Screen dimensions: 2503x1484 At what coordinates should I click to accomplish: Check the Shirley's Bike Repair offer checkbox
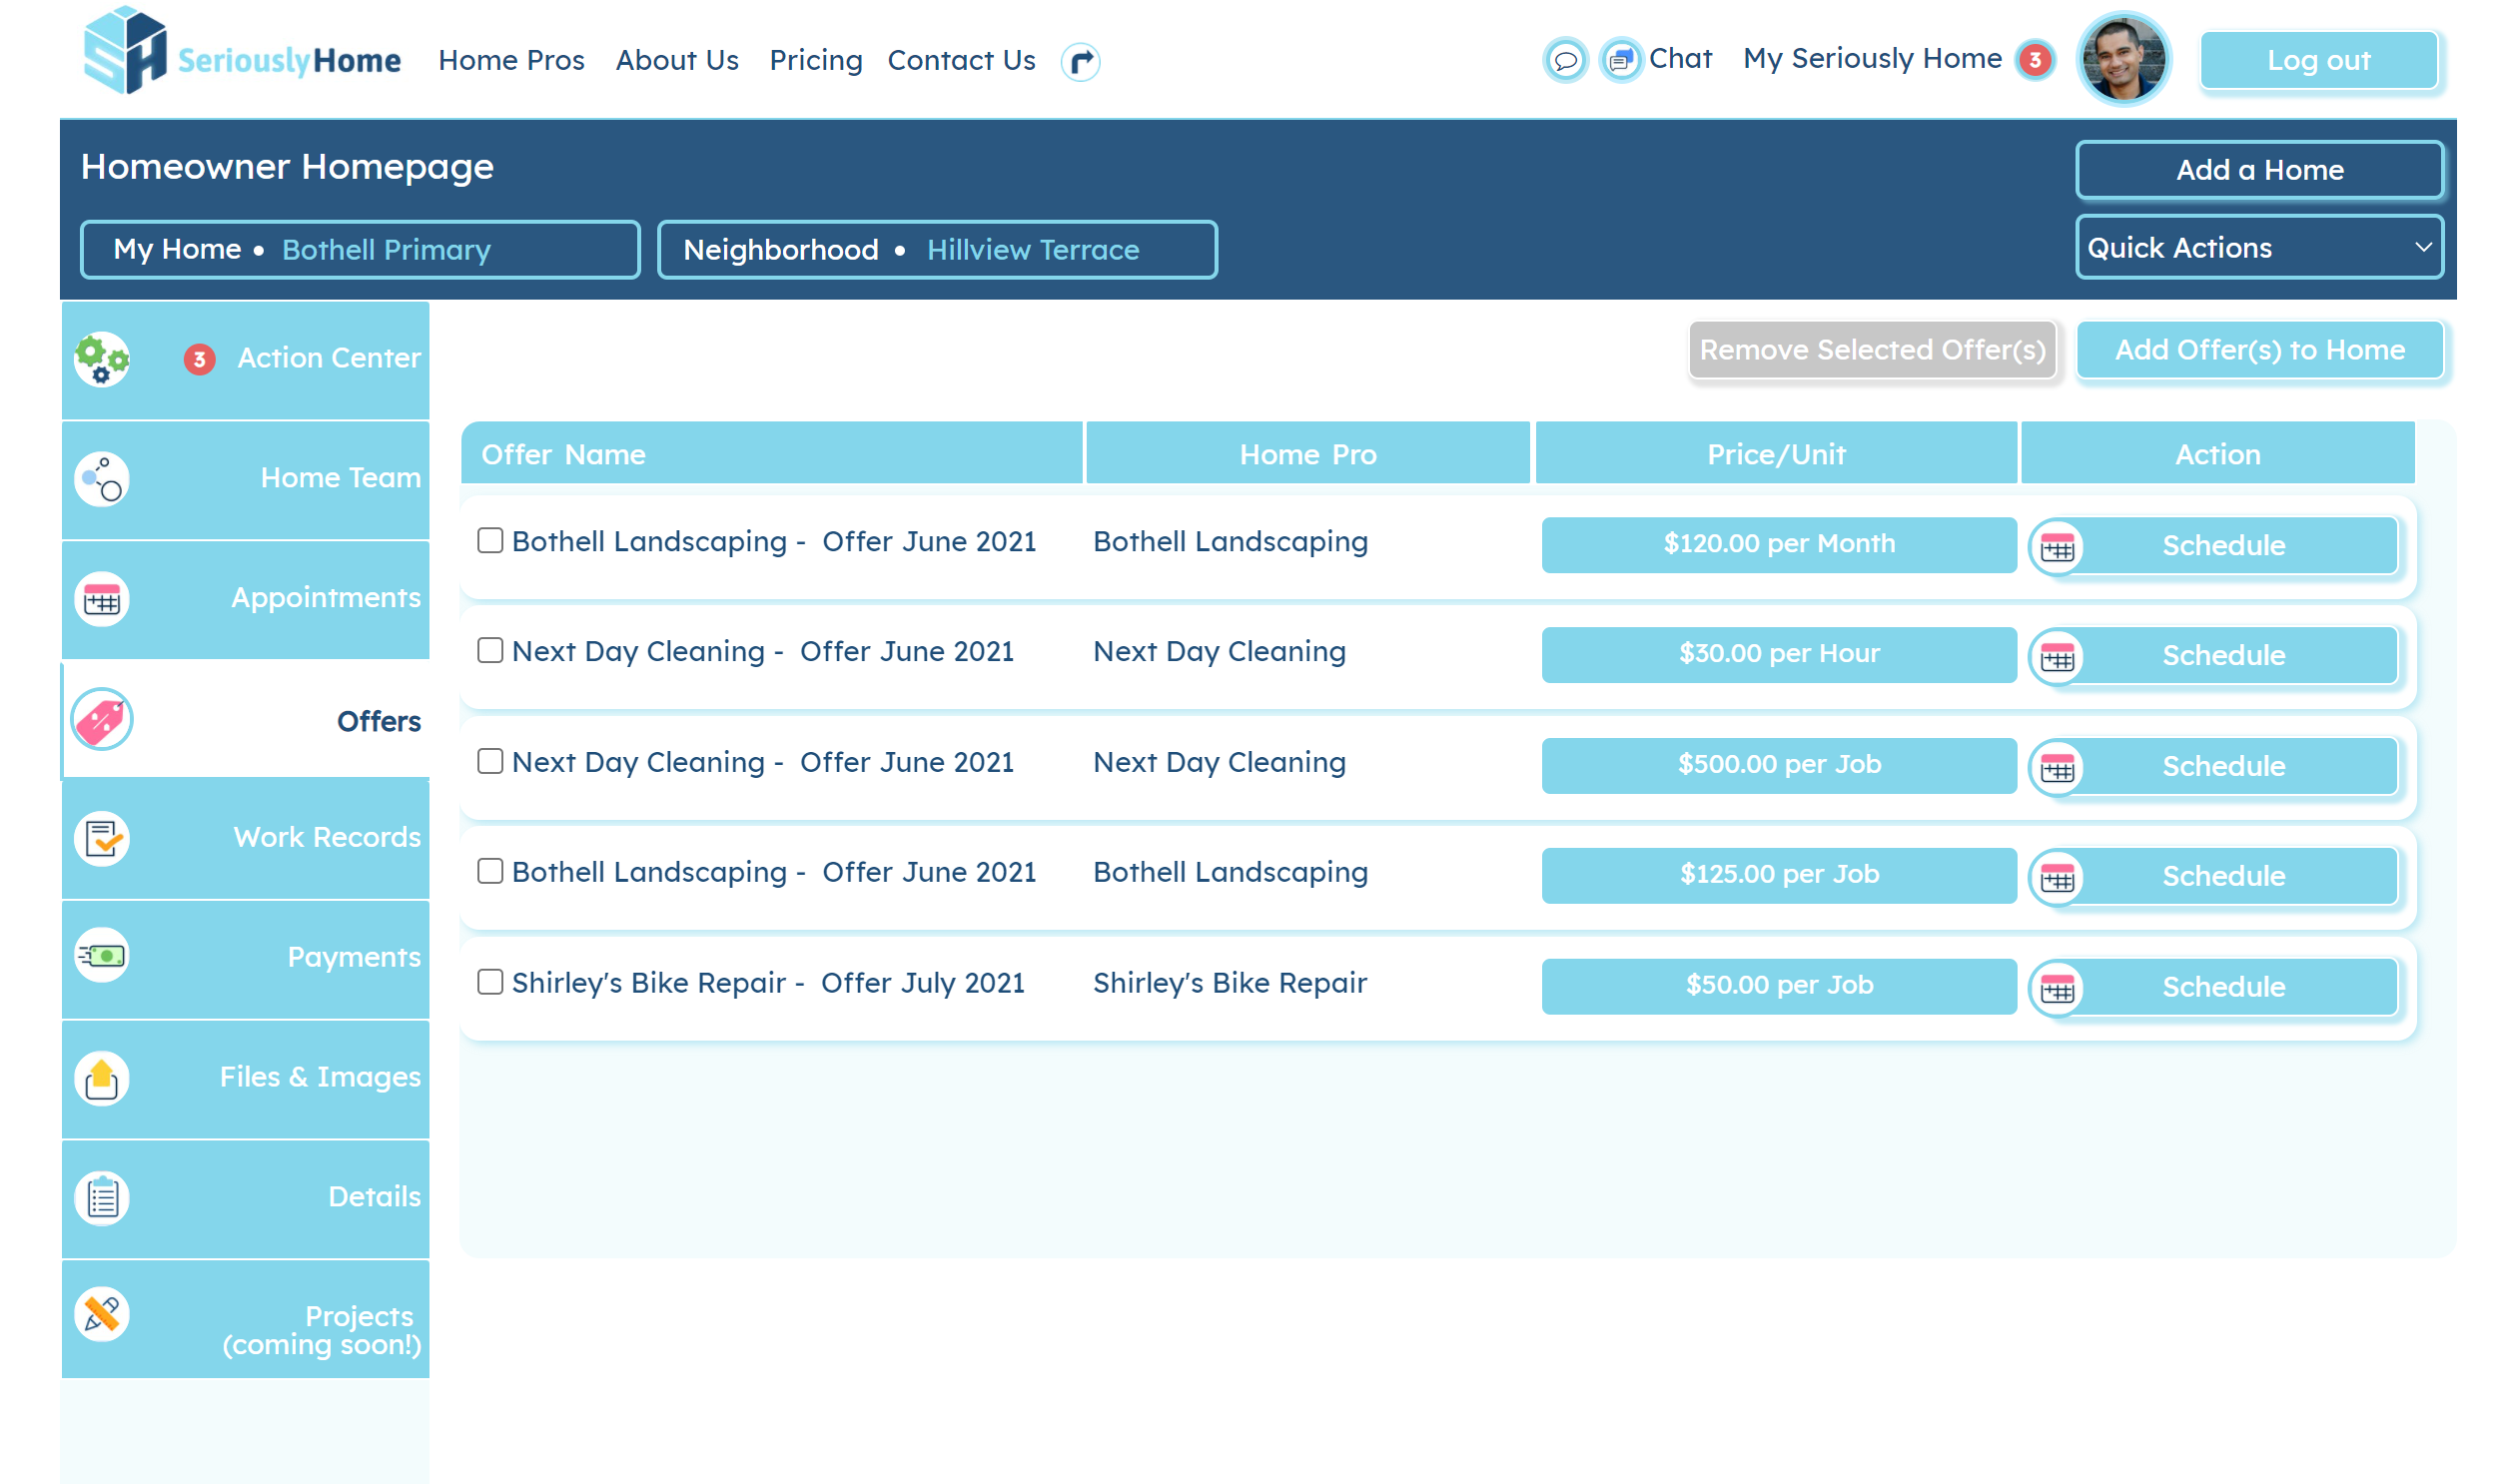(x=490, y=982)
